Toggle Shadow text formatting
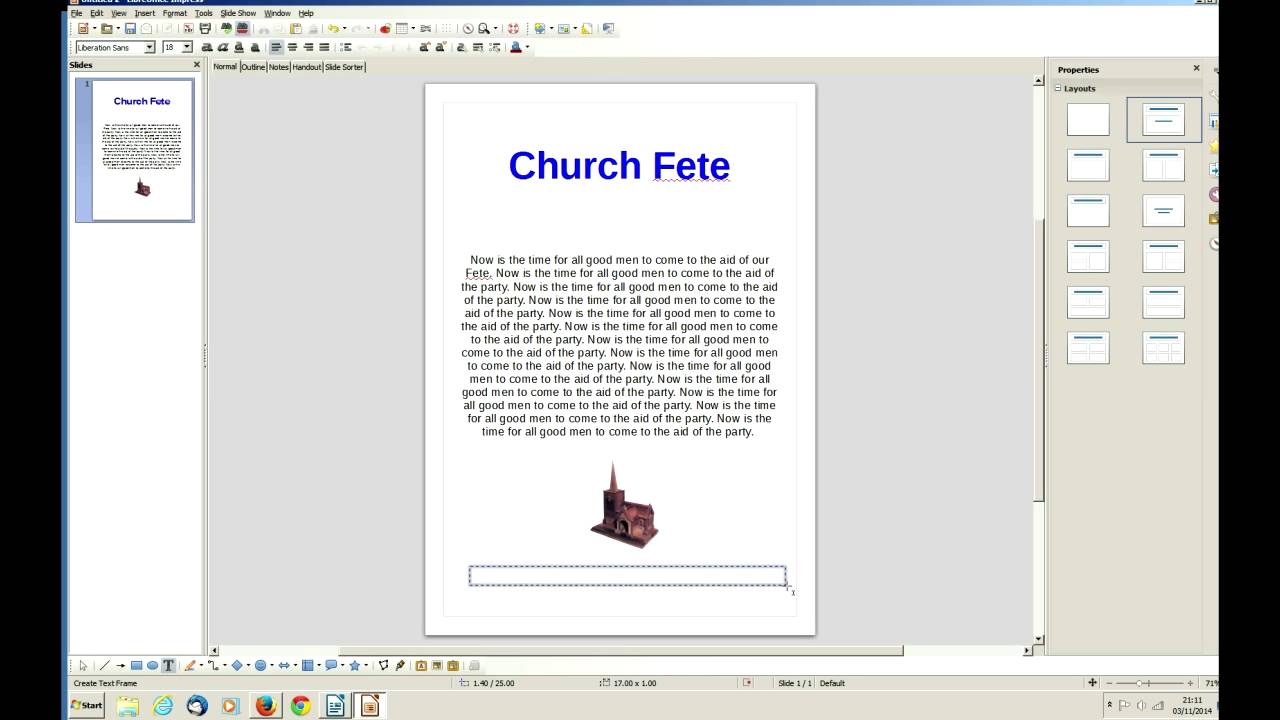 coord(255,47)
